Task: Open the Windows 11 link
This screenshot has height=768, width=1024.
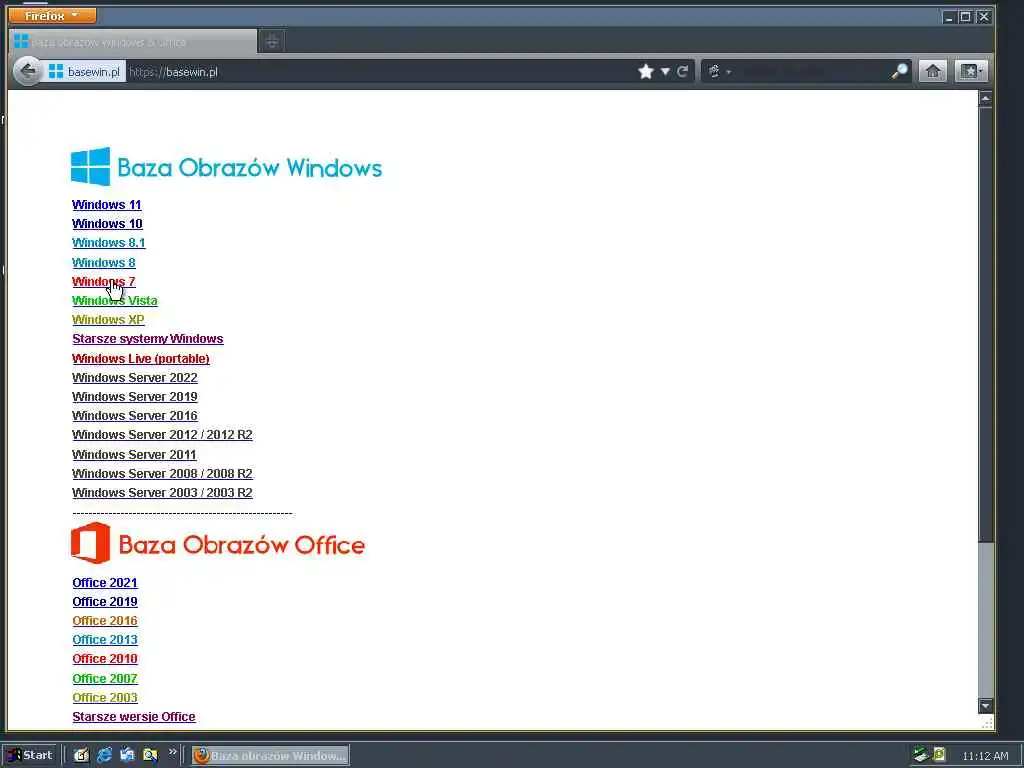Action: [106, 204]
